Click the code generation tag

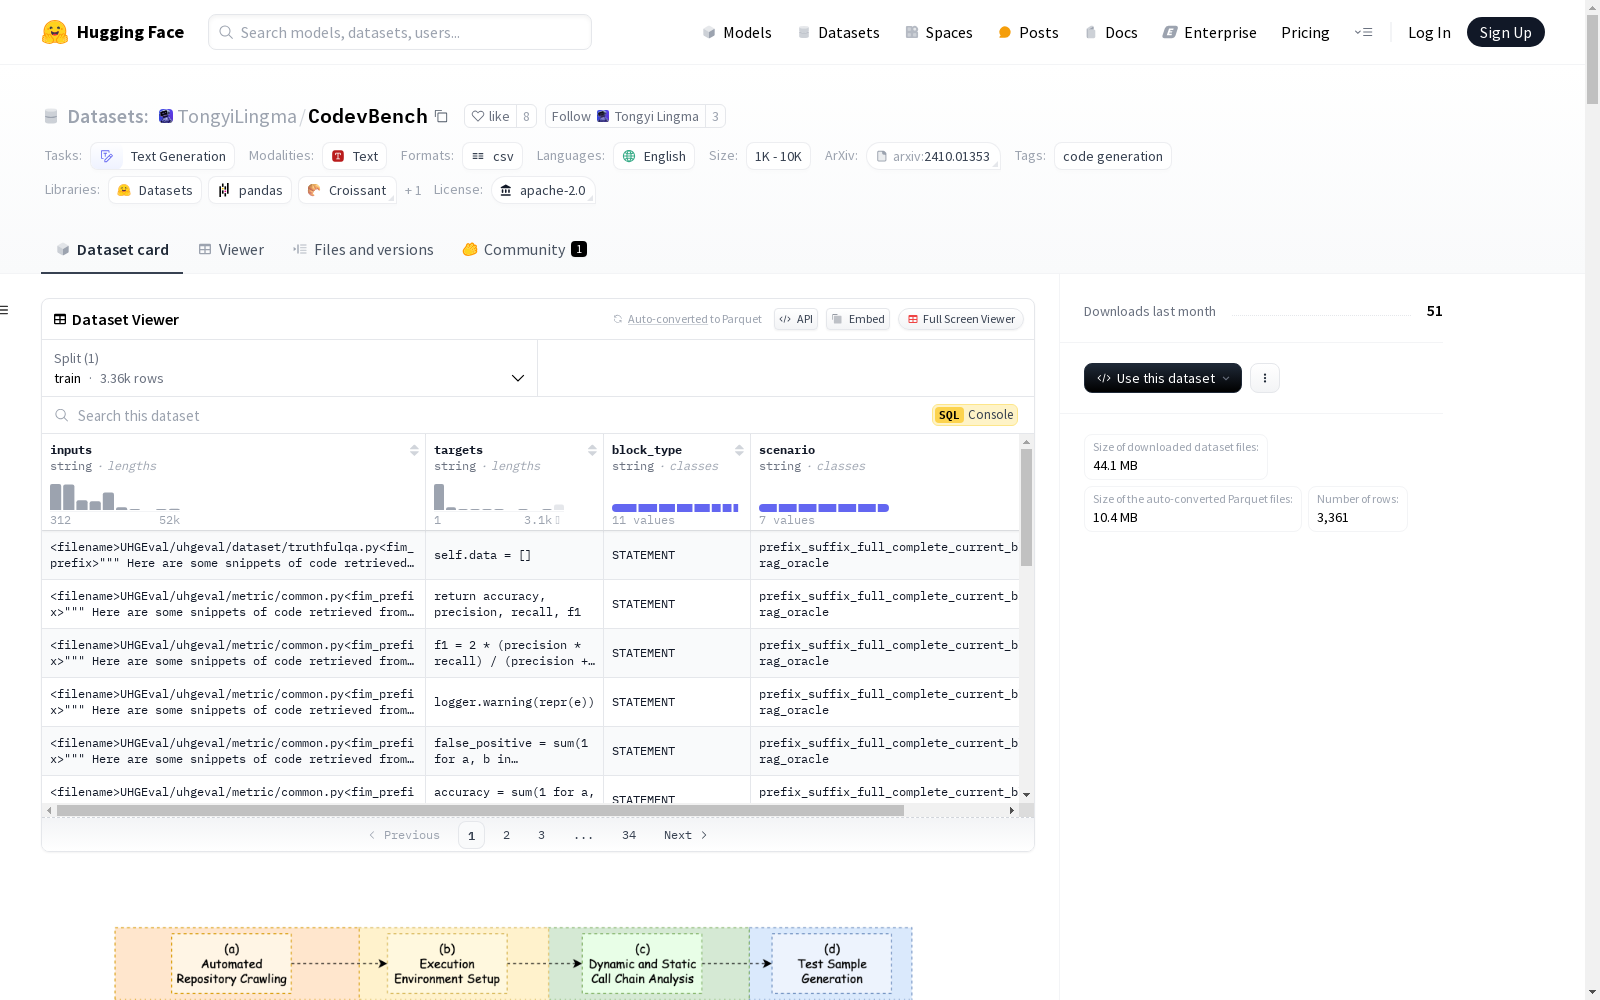coord(1113,156)
